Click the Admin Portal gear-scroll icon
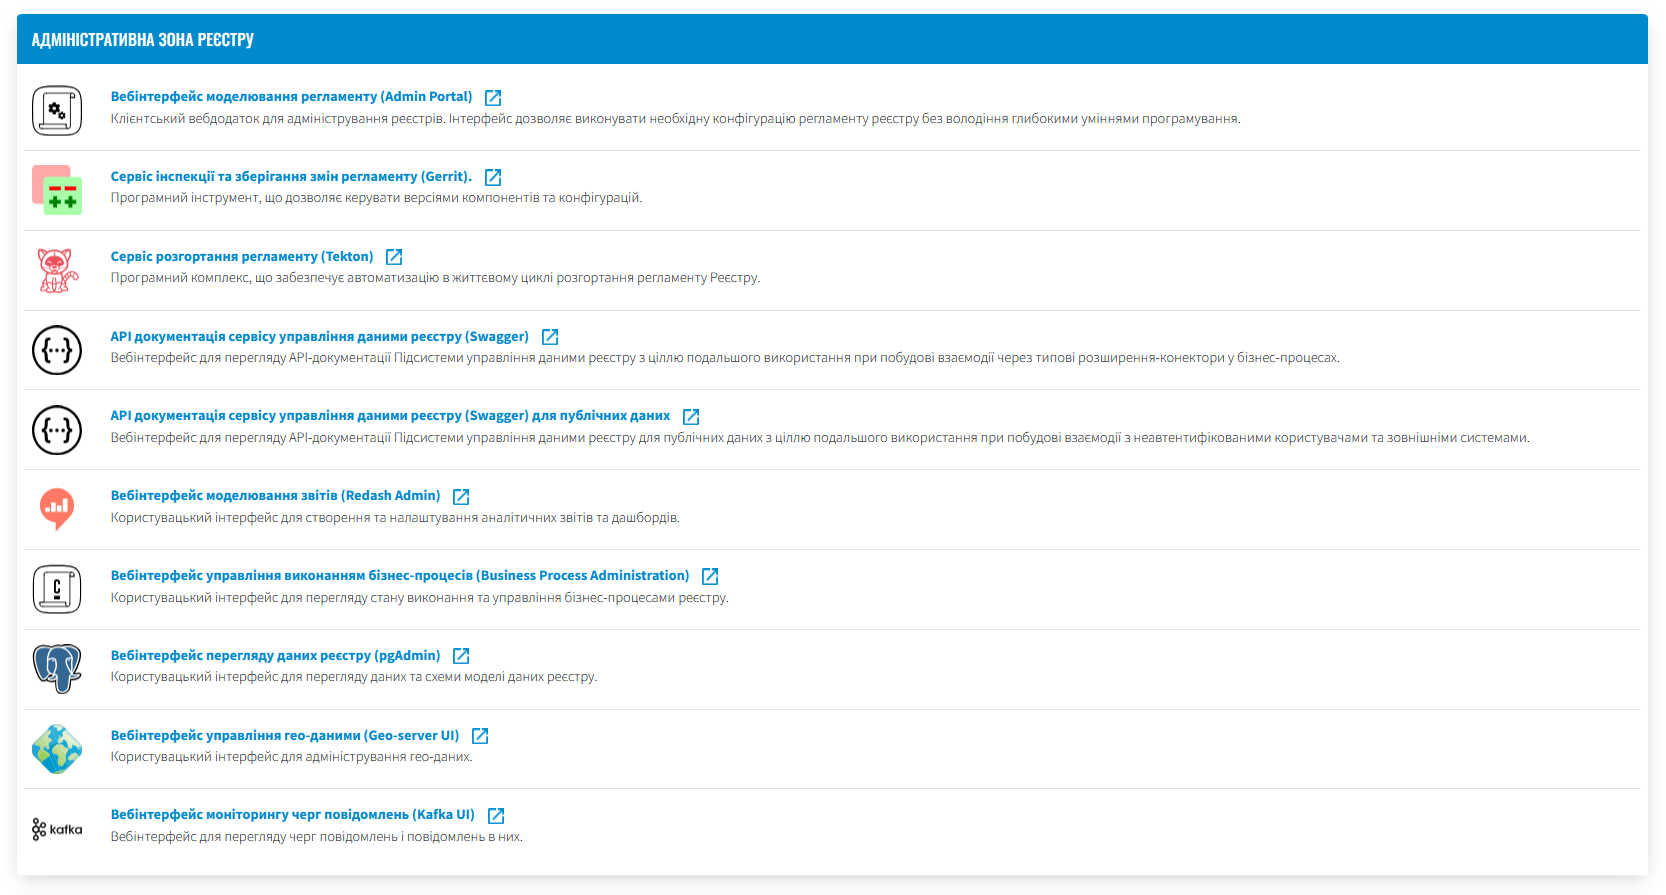 tap(57, 110)
